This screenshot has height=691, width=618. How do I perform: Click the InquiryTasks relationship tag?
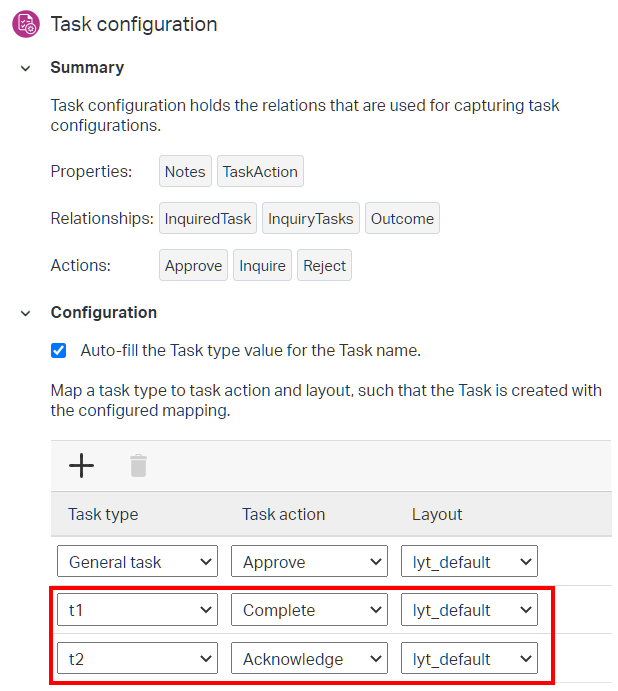click(x=311, y=218)
